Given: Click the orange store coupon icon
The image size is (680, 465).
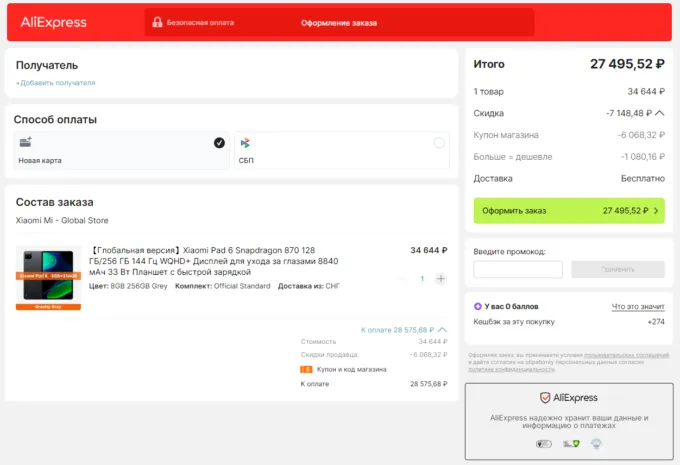Looking at the screenshot, I should pyautogui.click(x=306, y=369).
